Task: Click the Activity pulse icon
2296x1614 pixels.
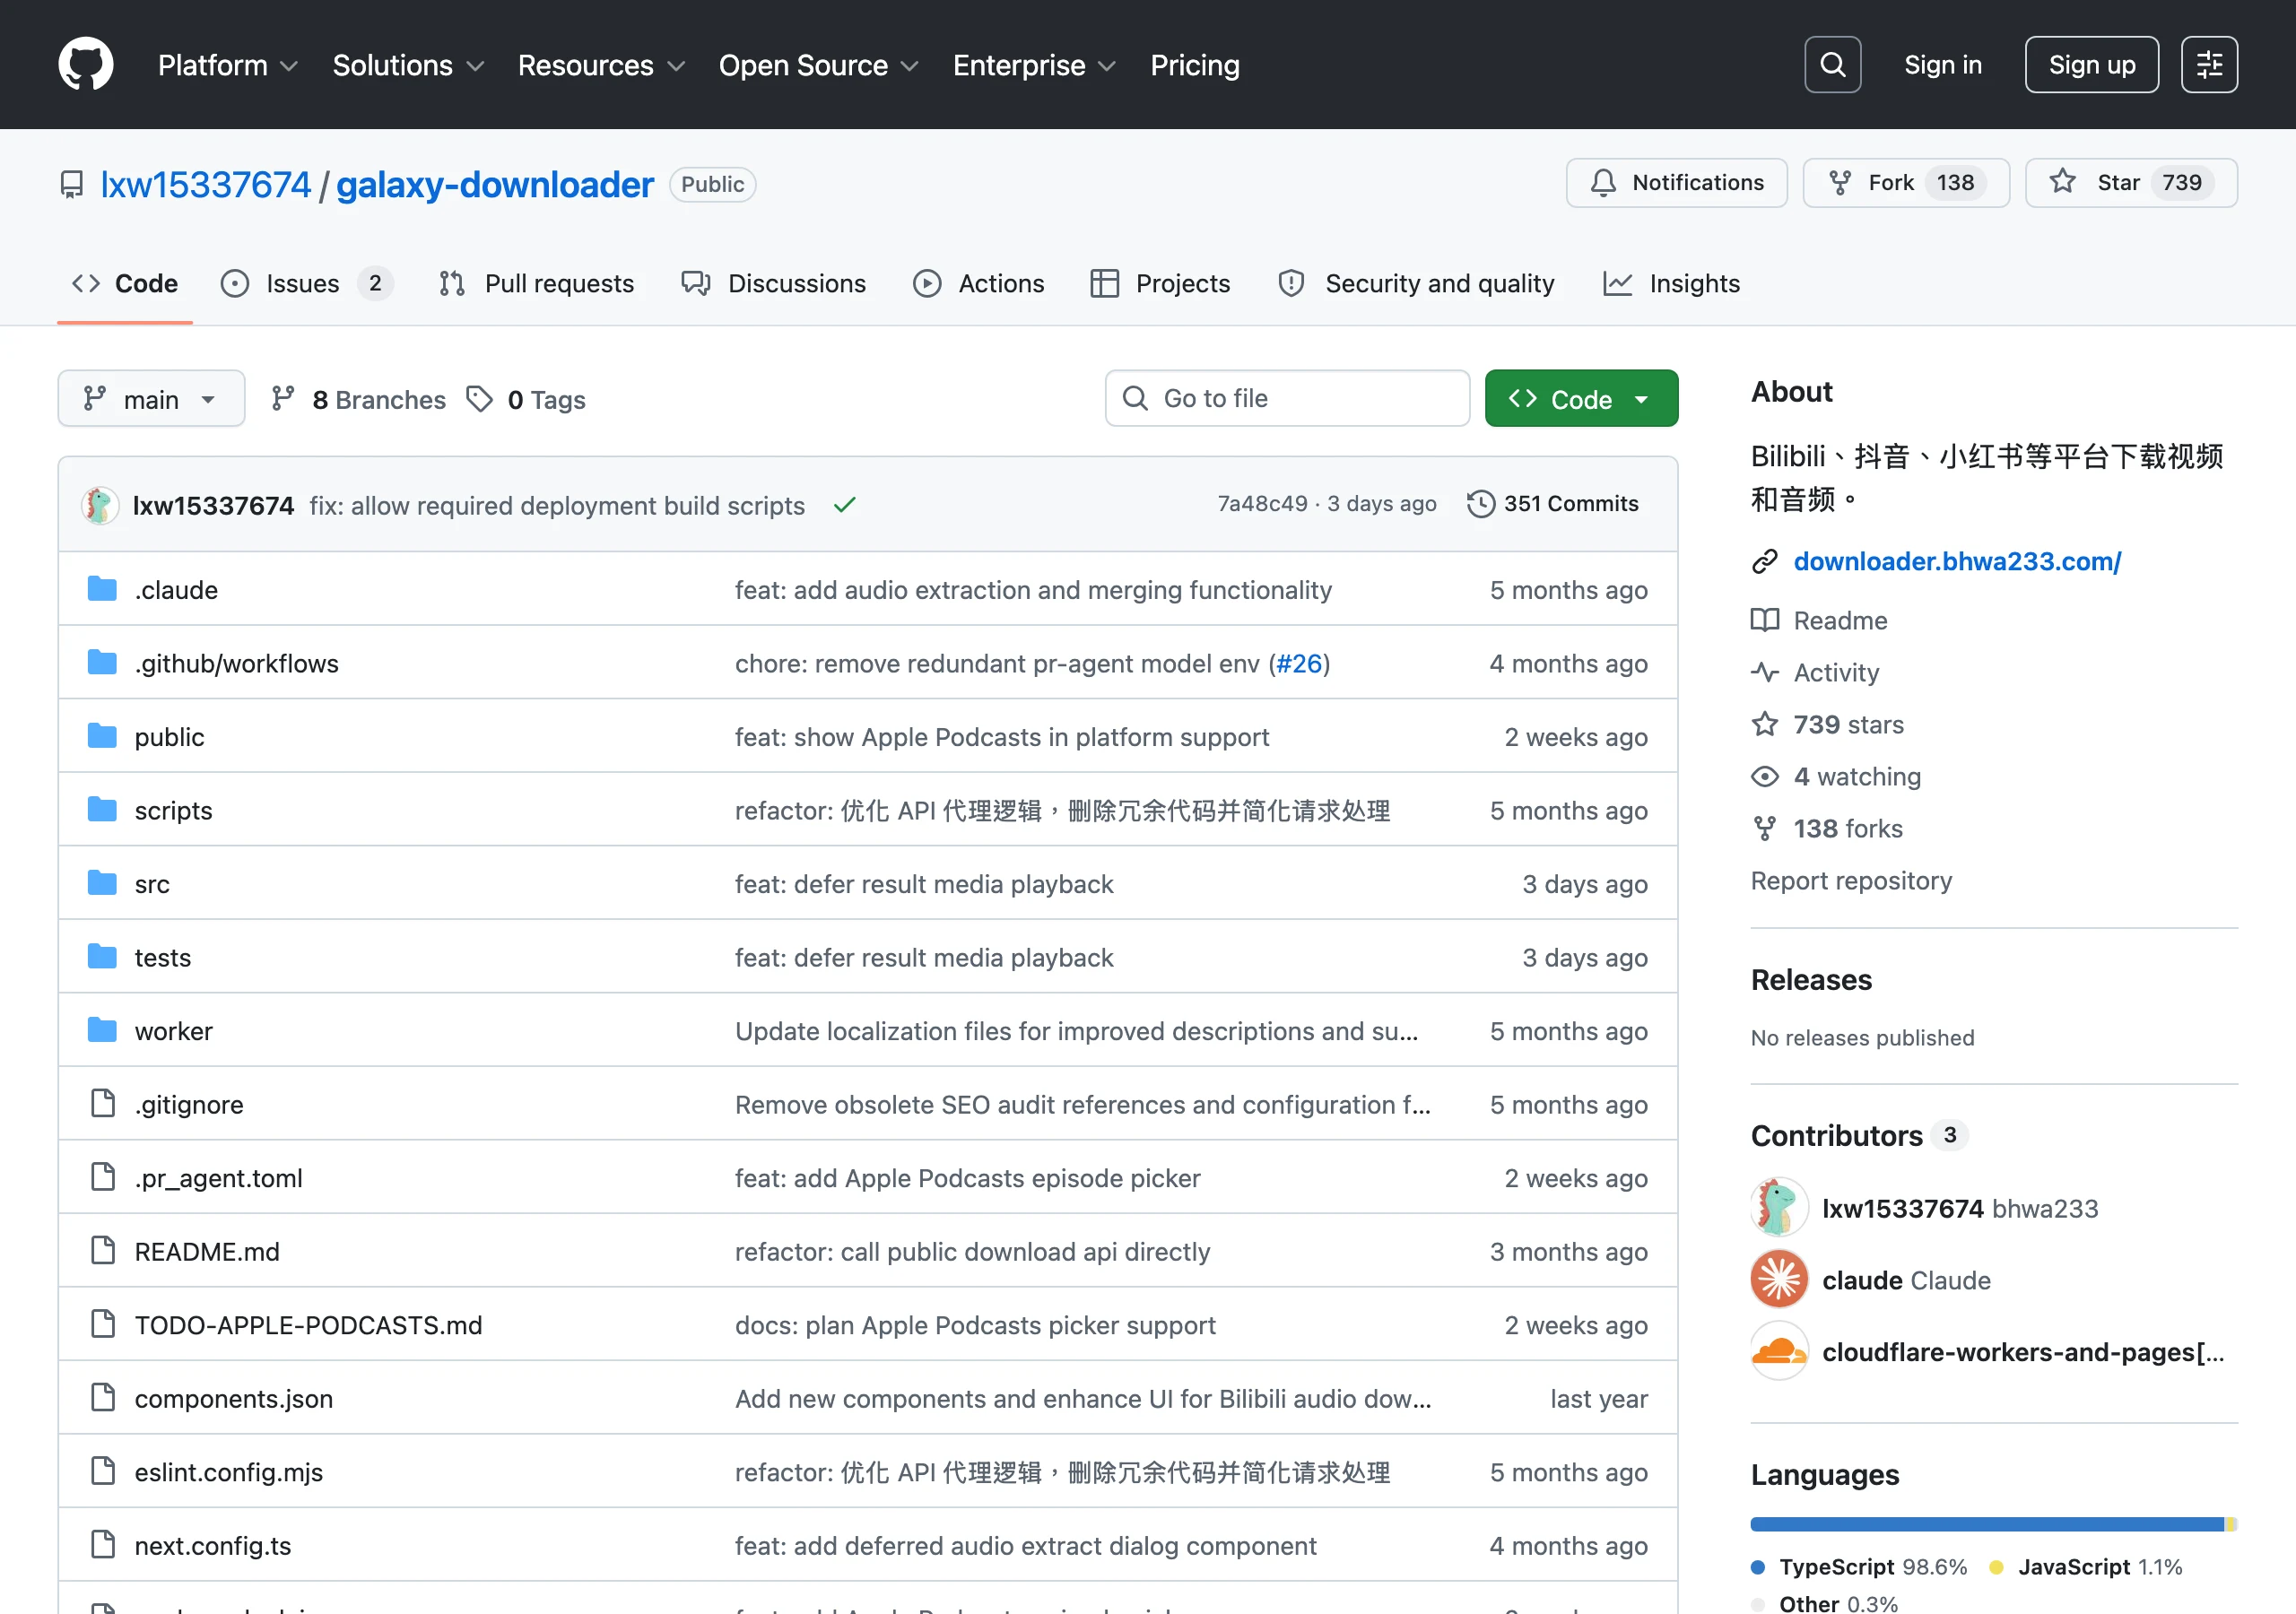Action: point(1765,672)
